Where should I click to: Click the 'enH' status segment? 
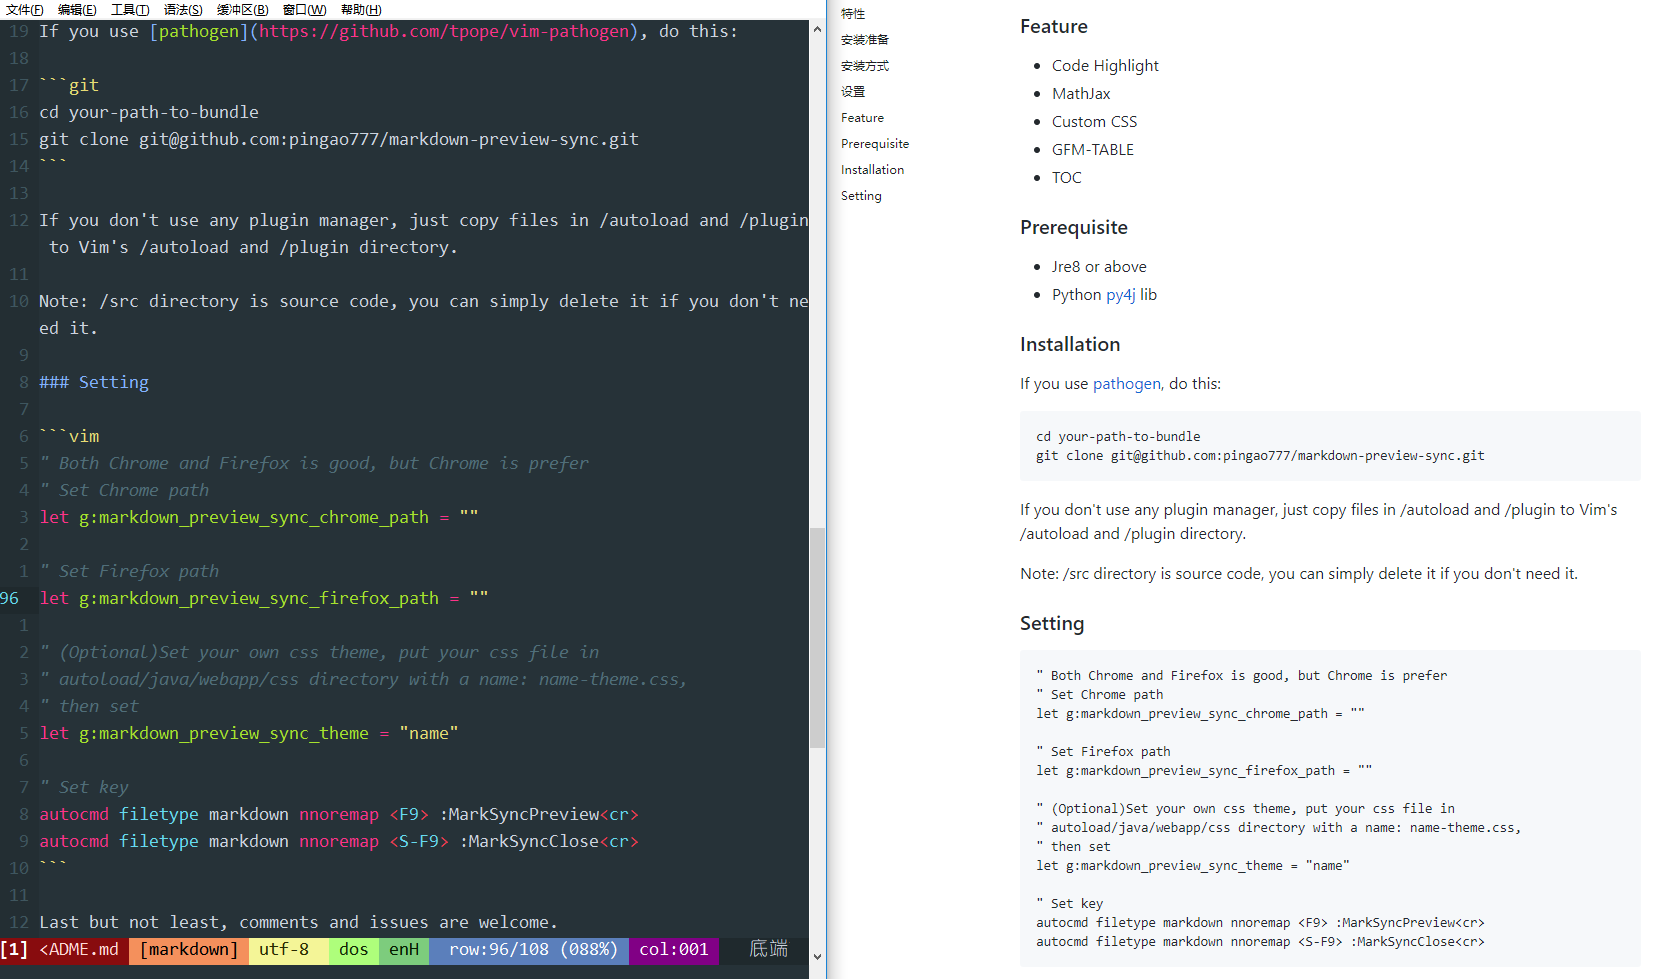[x=404, y=950]
